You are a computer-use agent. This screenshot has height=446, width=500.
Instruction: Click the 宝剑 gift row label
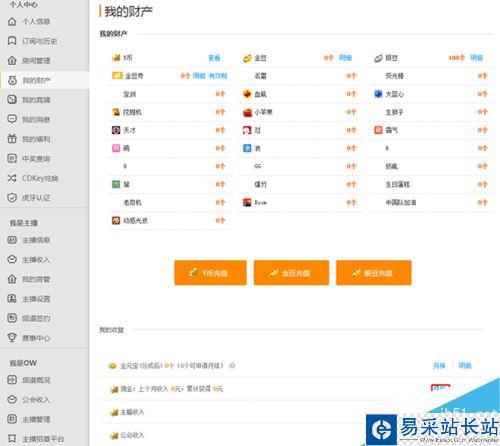pyautogui.click(x=129, y=94)
